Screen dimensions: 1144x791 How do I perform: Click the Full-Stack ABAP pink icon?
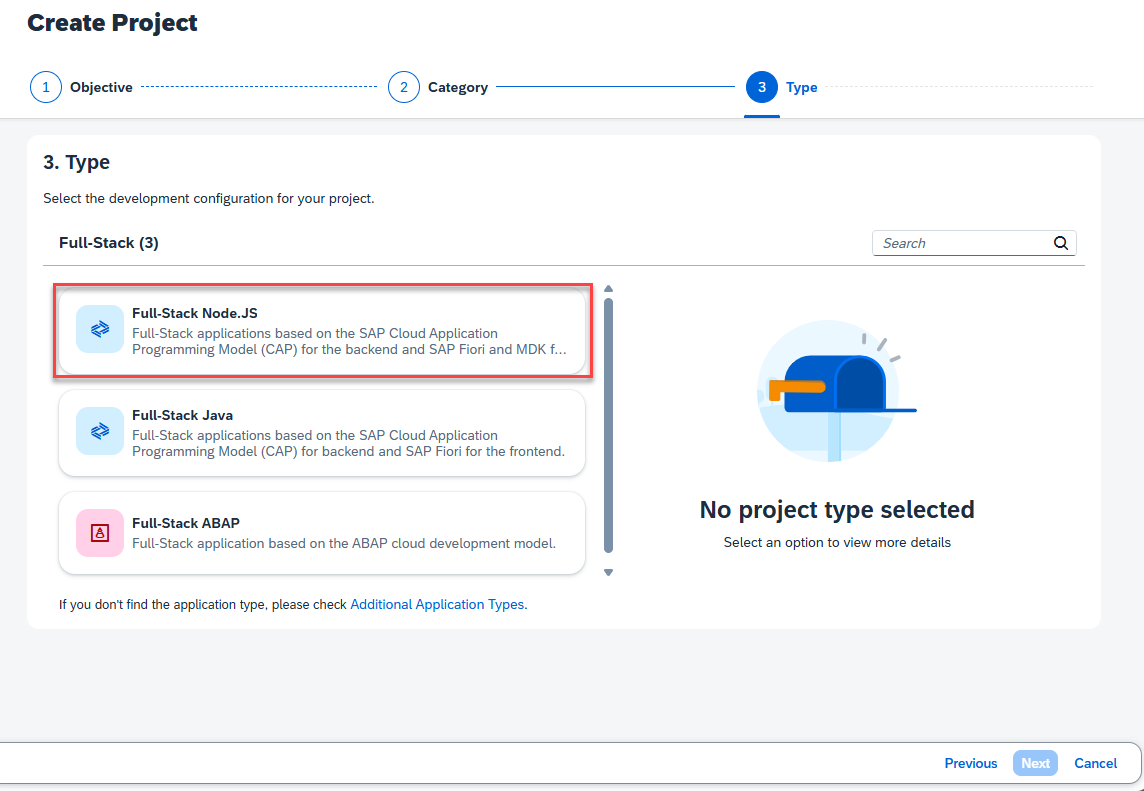click(100, 533)
